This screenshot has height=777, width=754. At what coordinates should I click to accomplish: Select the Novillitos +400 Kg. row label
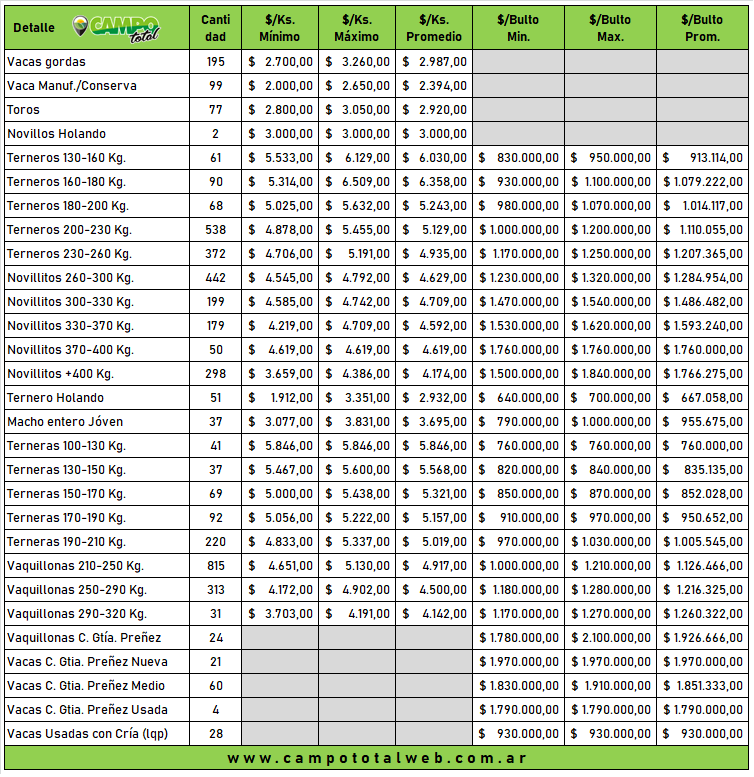tap(60, 374)
